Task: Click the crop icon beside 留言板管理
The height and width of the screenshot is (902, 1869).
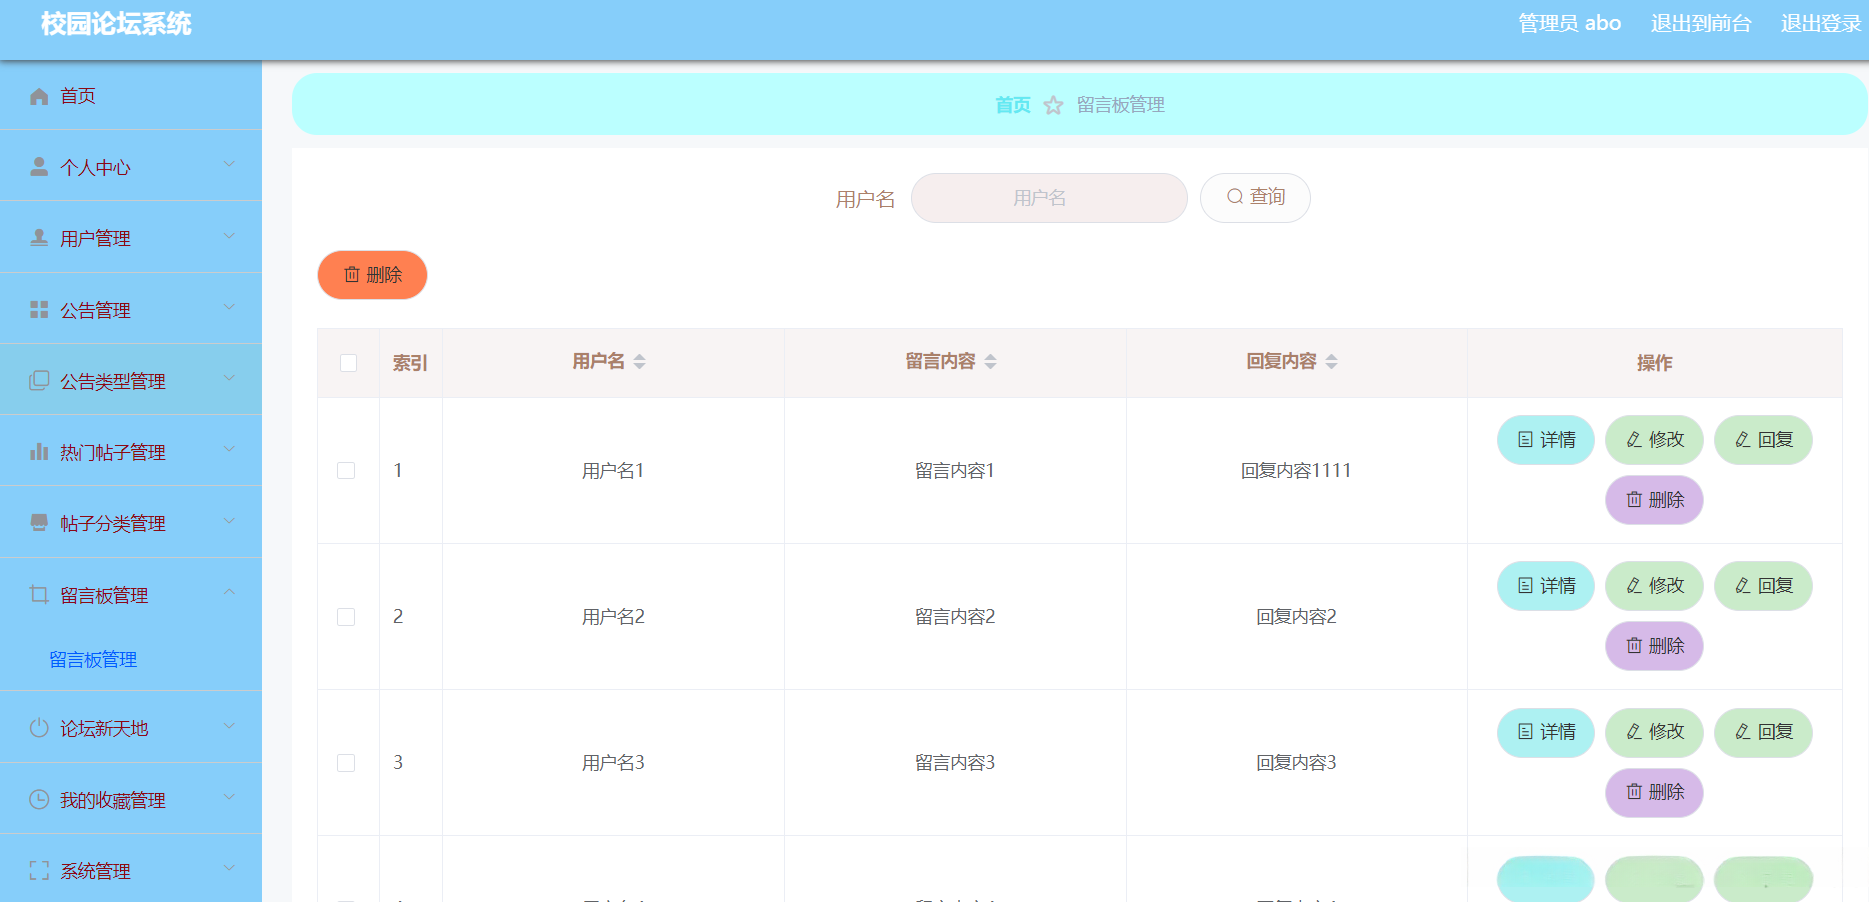Action: (39, 595)
